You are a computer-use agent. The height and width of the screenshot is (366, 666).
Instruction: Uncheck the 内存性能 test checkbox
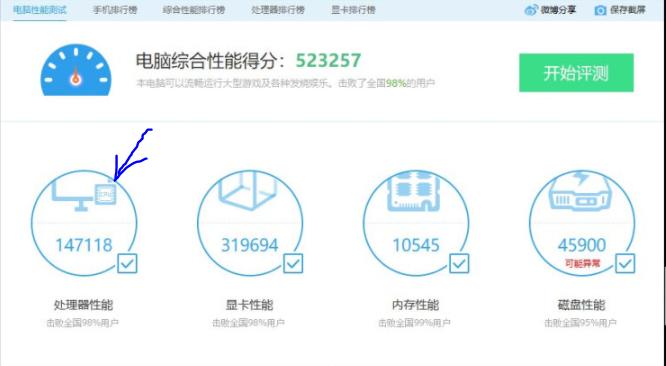(x=459, y=264)
